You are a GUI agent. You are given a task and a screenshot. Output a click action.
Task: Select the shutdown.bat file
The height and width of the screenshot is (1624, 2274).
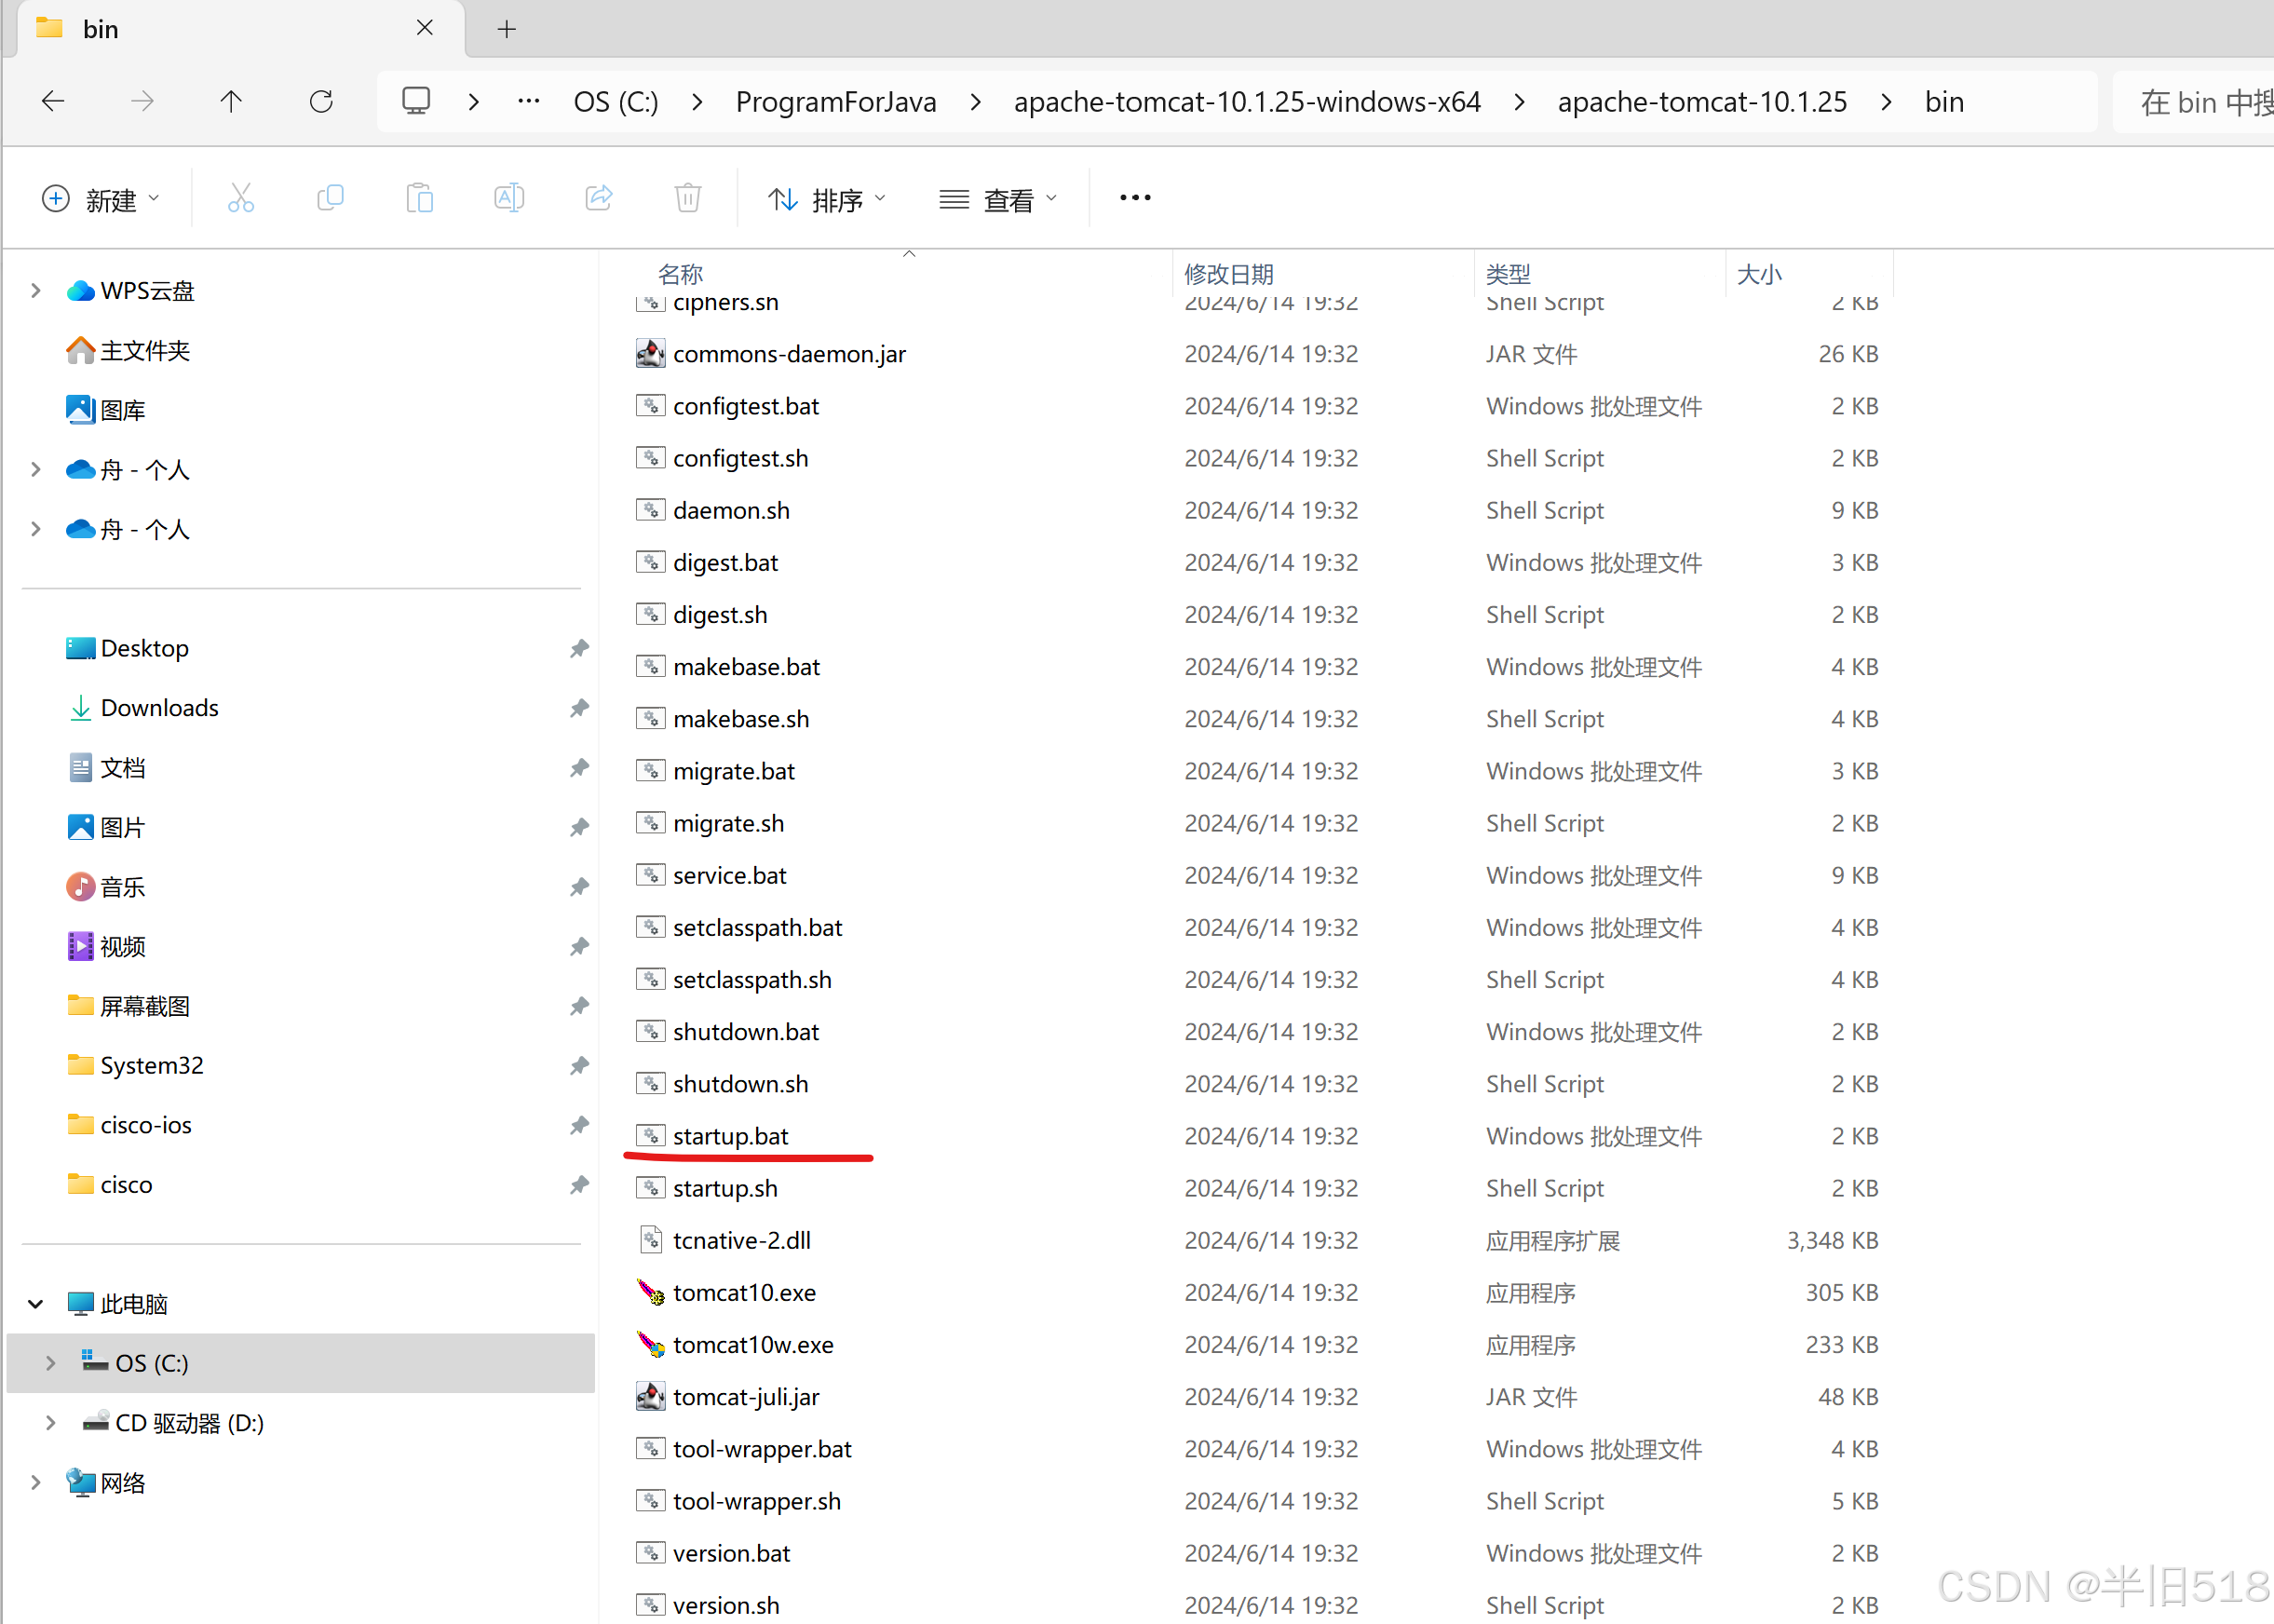(746, 1031)
